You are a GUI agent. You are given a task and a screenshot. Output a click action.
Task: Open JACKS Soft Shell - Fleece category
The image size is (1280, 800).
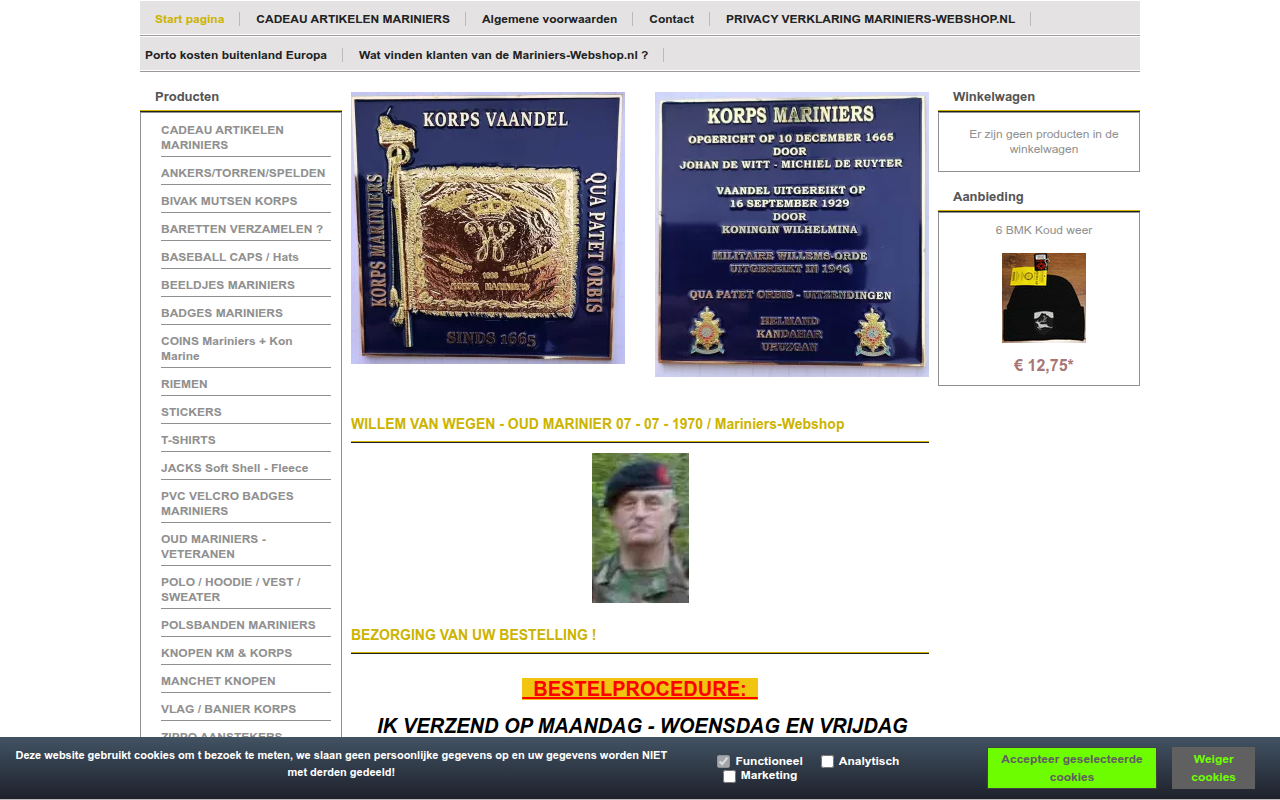point(245,468)
